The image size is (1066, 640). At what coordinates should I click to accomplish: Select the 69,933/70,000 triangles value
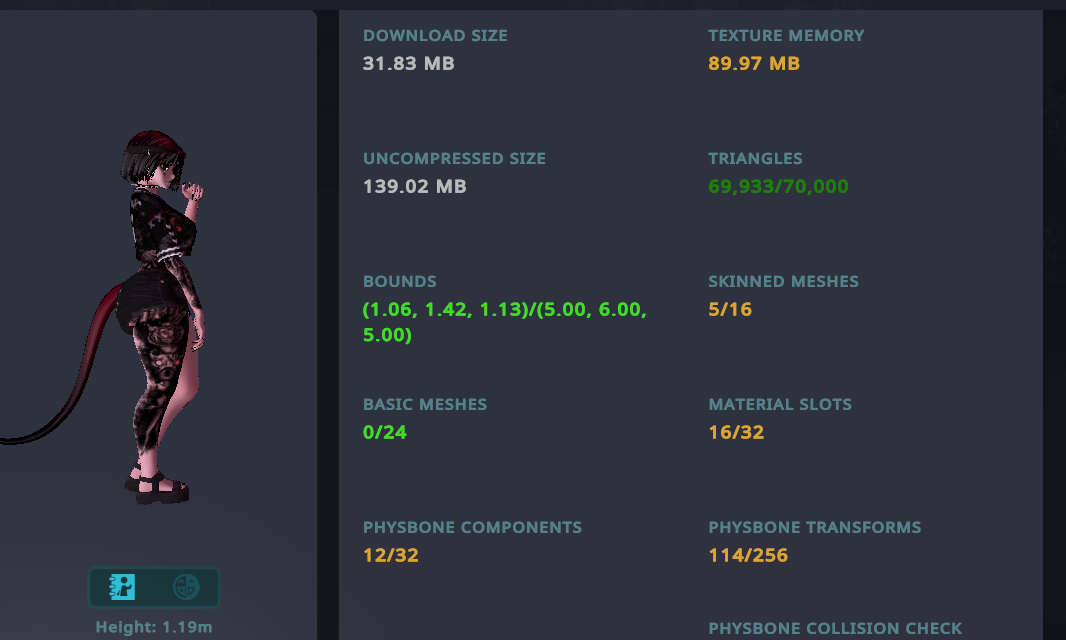778,186
